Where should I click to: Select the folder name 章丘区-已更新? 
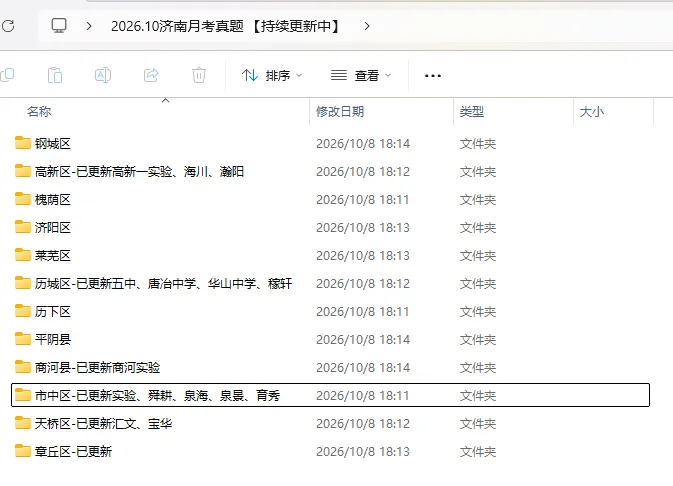(73, 452)
